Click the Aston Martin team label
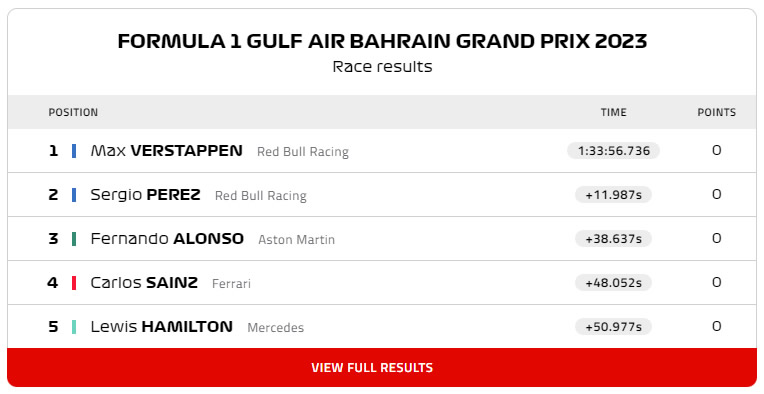 click(296, 240)
